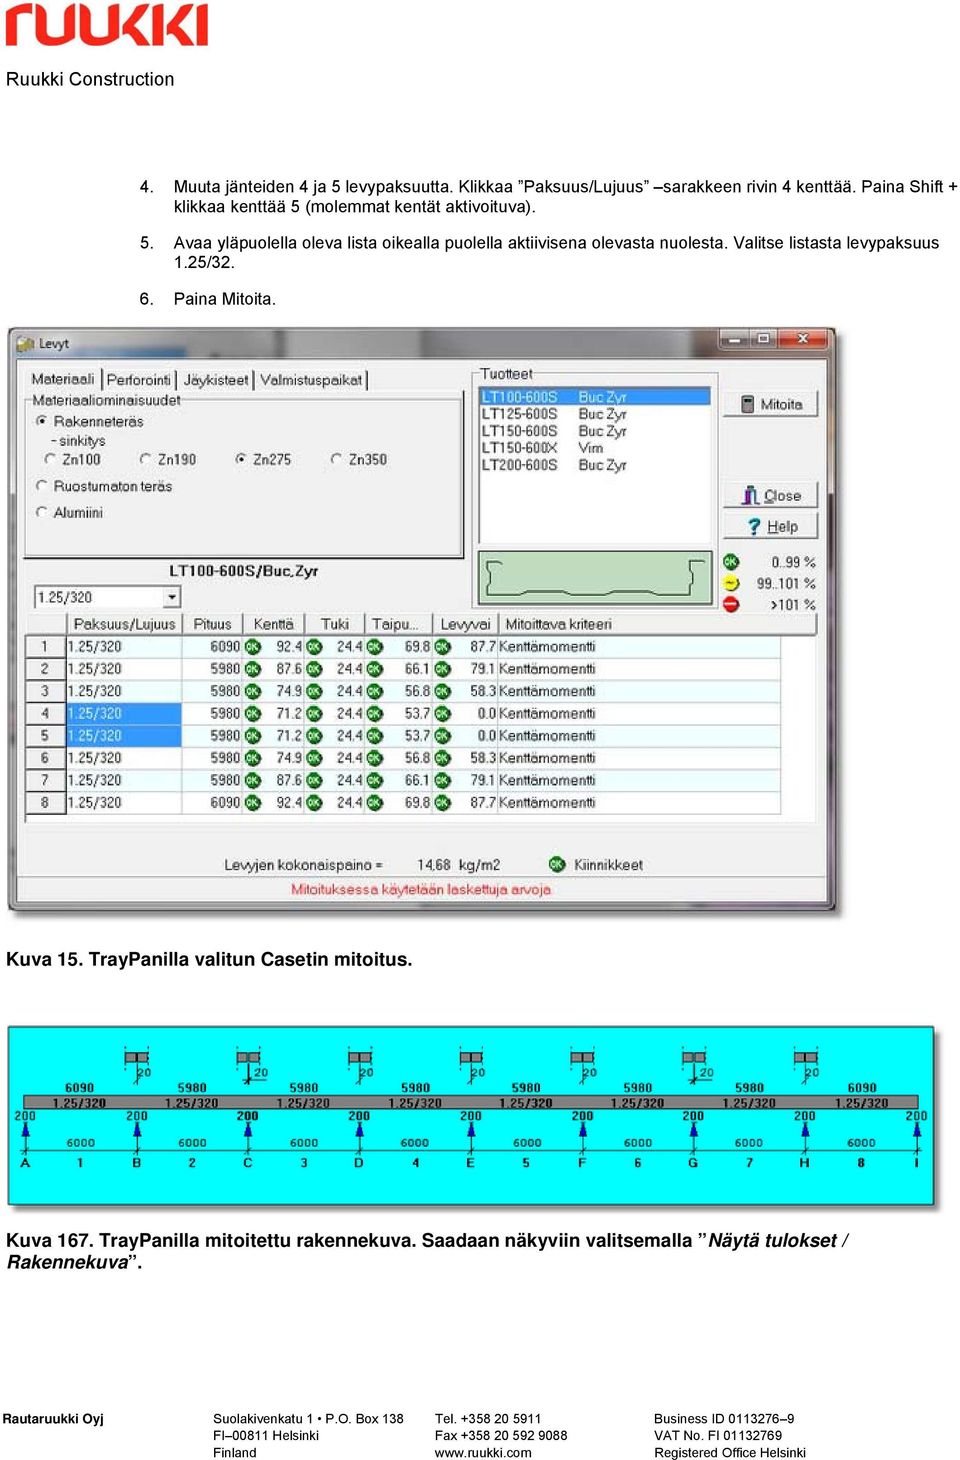Click the Levyt window title icon

(x=26, y=344)
